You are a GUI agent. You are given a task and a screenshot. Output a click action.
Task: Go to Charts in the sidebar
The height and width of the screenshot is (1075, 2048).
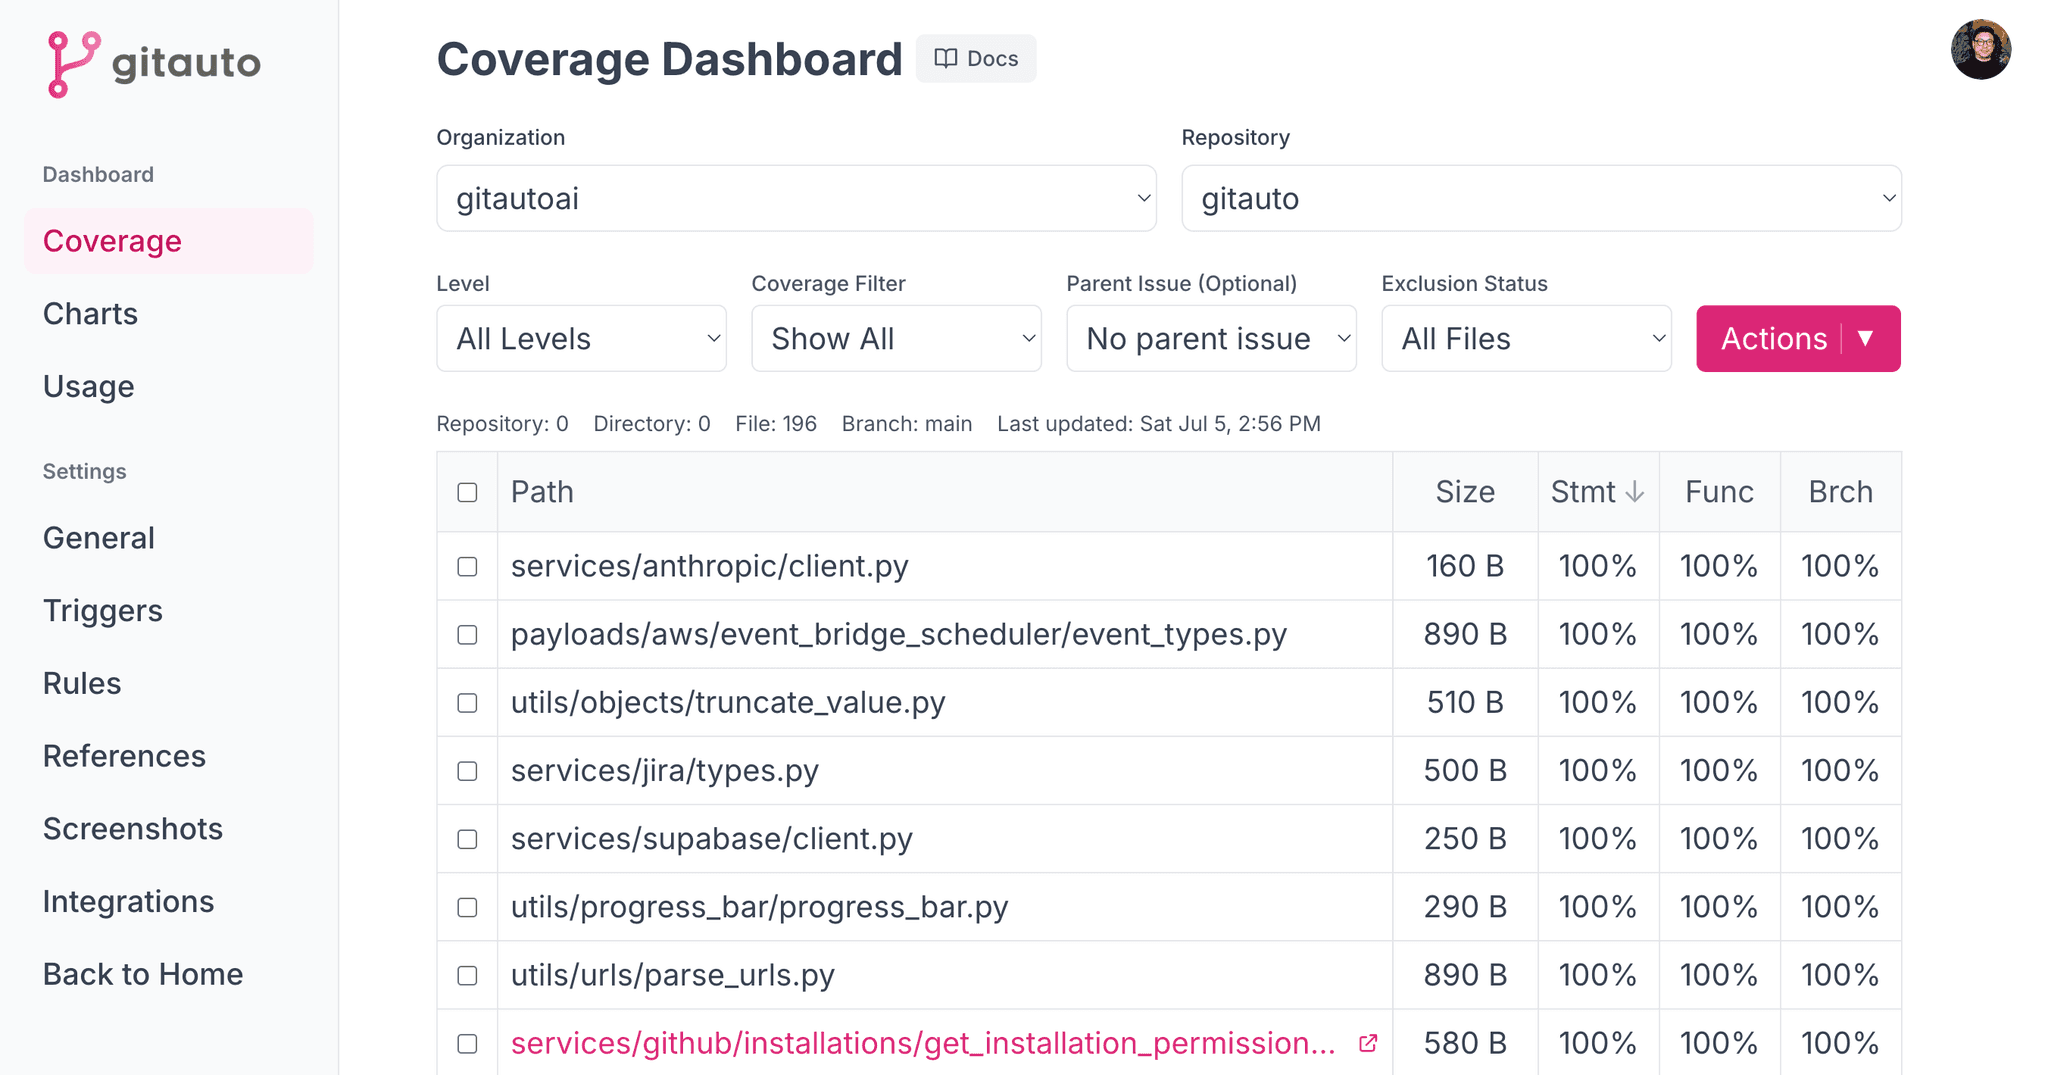coord(90,313)
